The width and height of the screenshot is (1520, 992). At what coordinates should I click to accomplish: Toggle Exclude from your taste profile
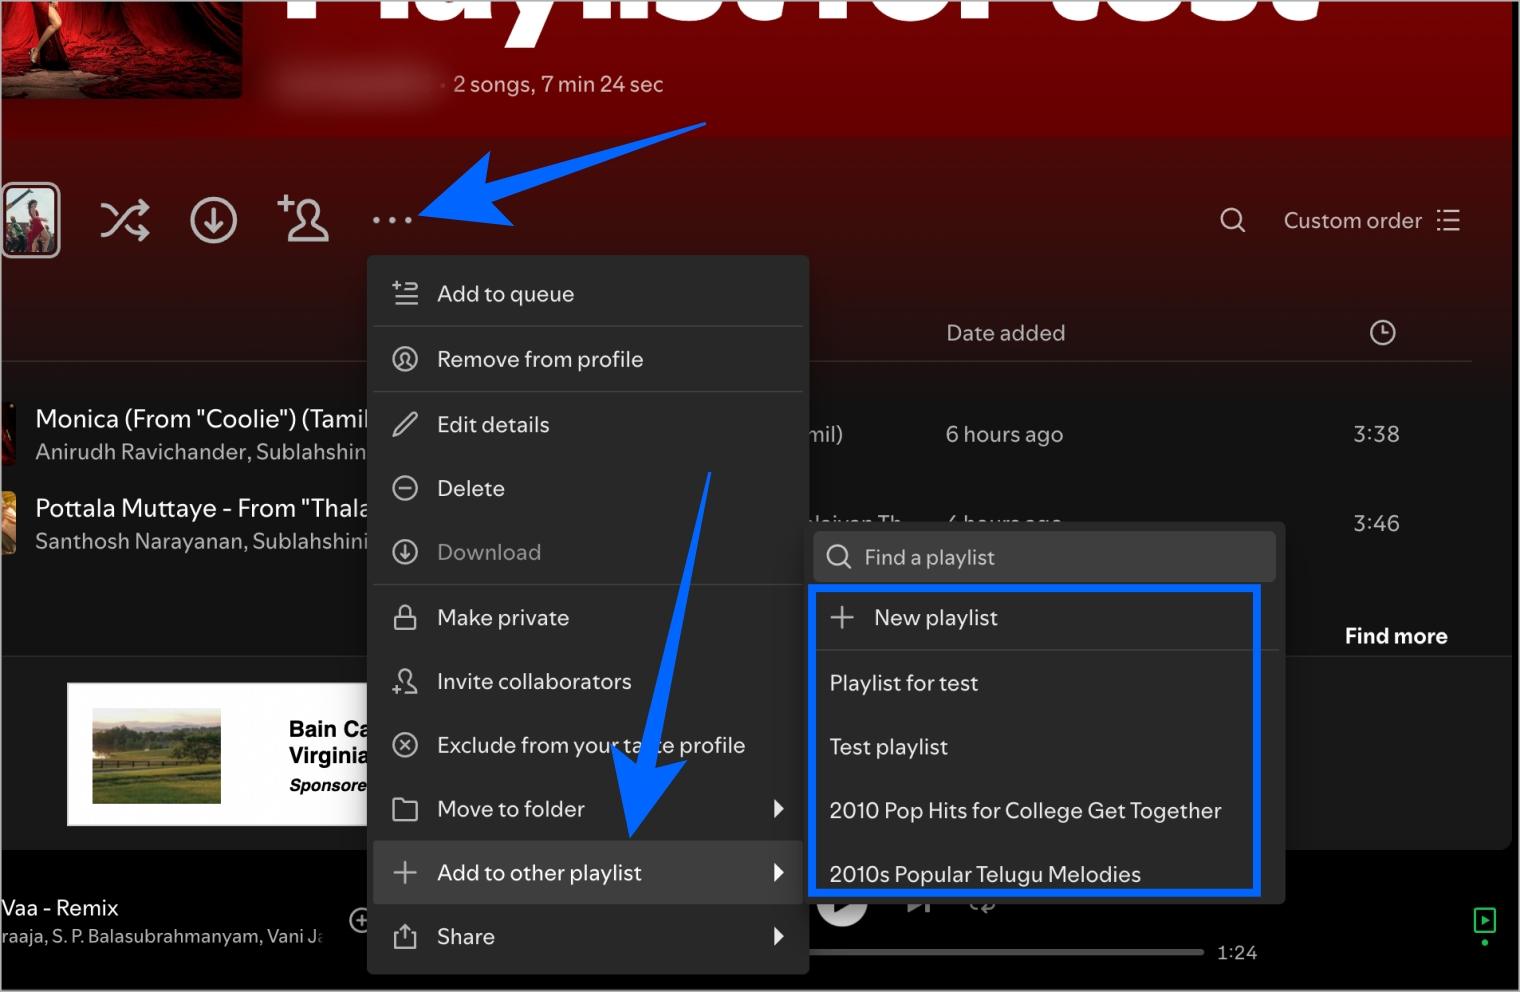click(588, 746)
